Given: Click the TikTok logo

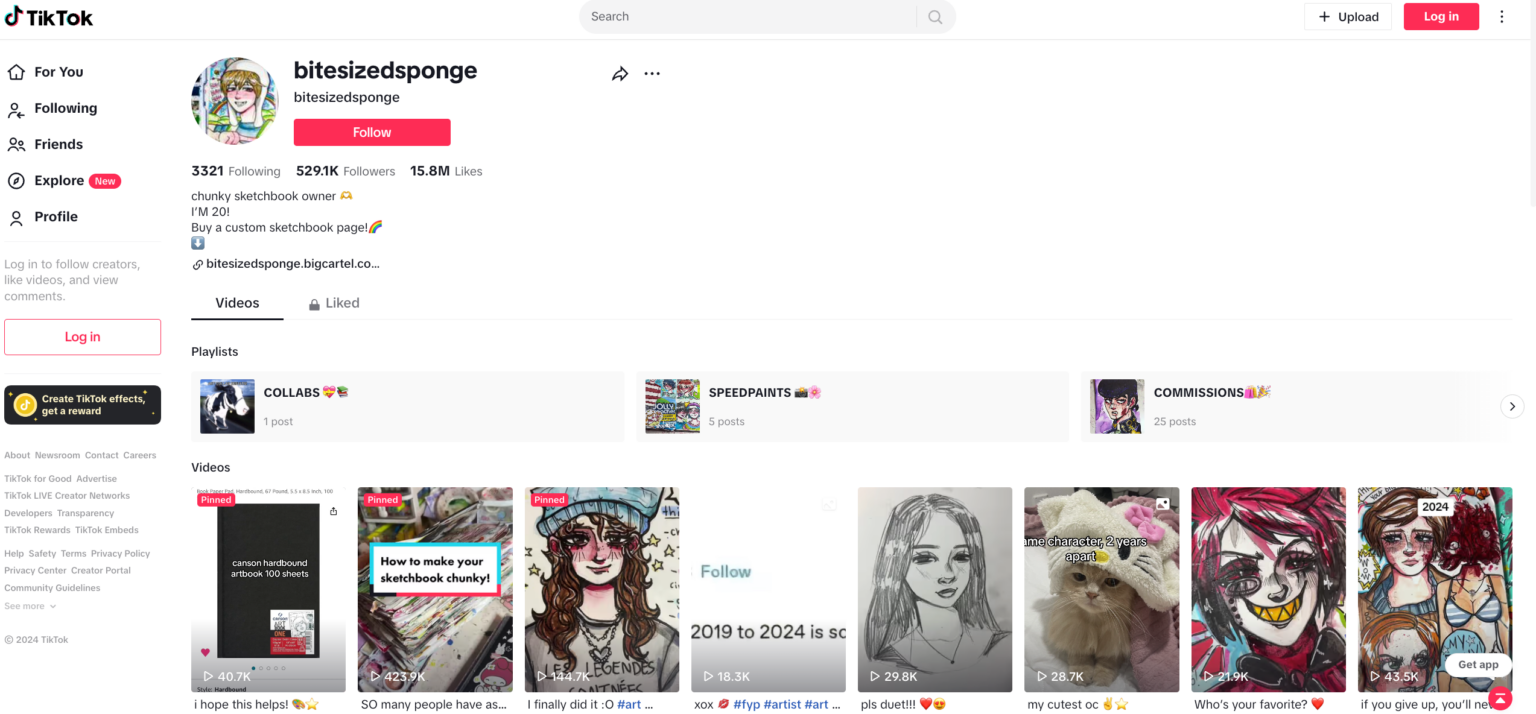Looking at the screenshot, I should point(49,16).
